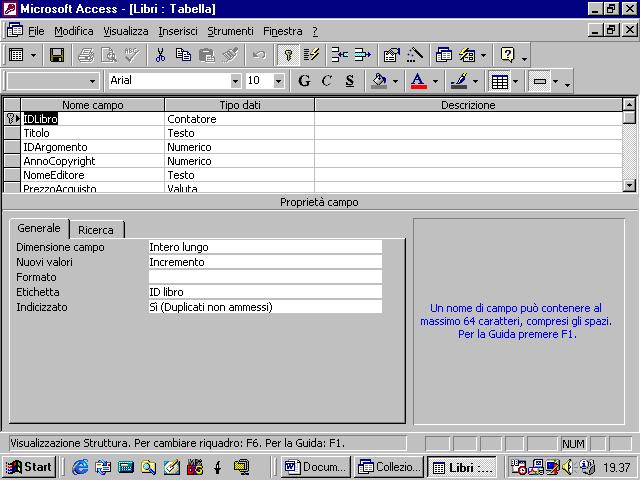Open the File menu
This screenshot has width=640, height=480.
pos(36,31)
